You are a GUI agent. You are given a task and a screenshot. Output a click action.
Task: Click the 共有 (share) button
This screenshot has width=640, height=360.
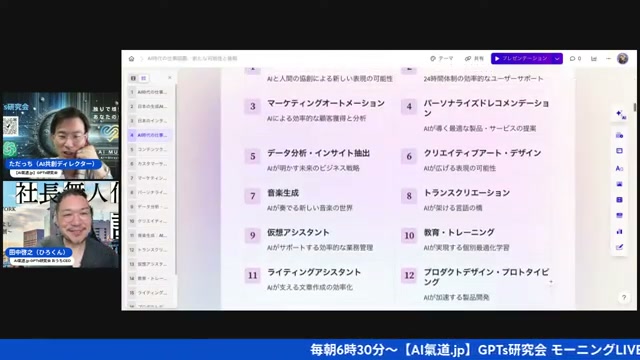474,59
